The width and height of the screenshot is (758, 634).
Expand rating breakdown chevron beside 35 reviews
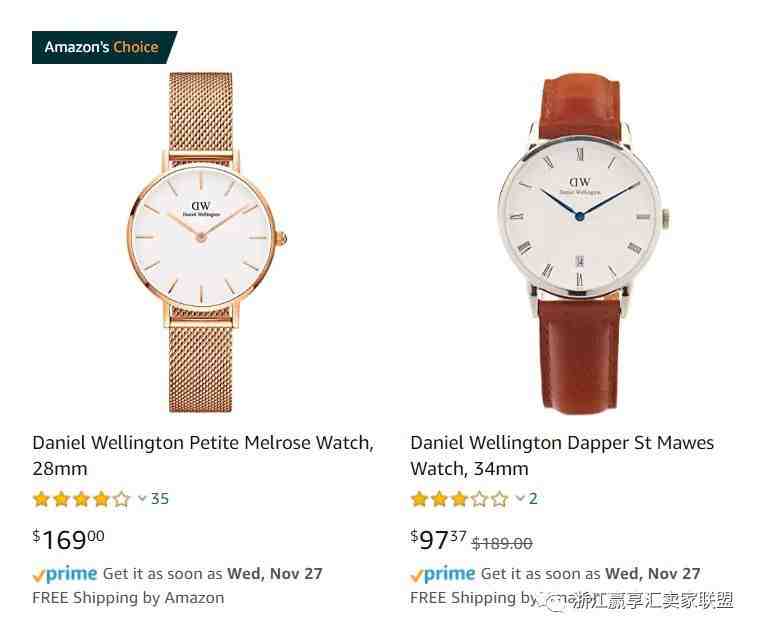point(142,498)
